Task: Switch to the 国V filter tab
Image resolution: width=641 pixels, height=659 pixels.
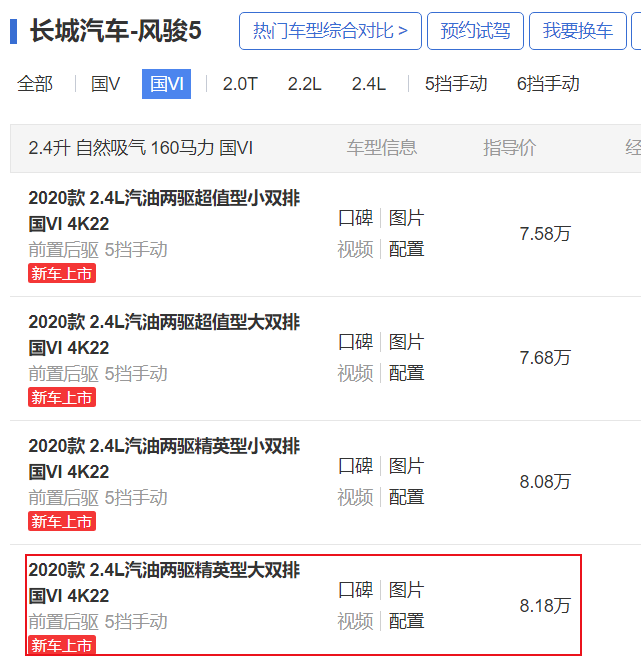Action: coord(105,84)
